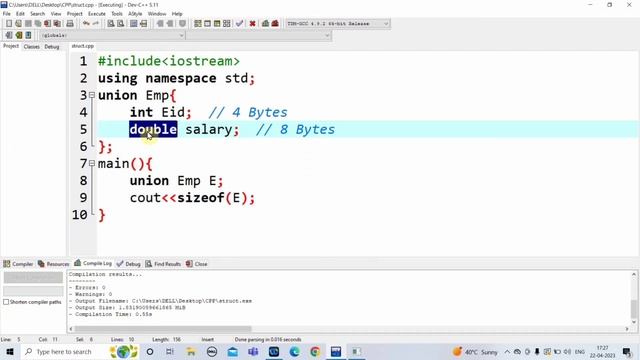Click the Windows Start button
This screenshot has width=640, height=360.
coord(10,351)
